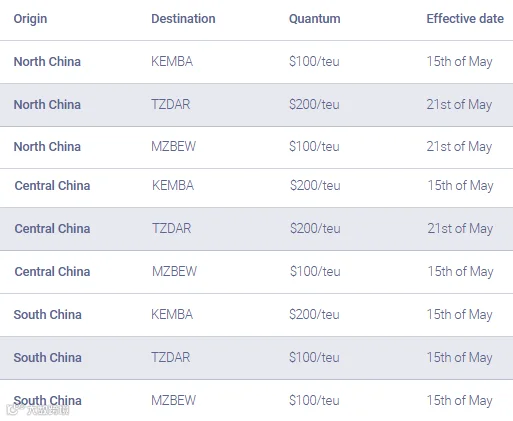This screenshot has height=421, width=513.
Task: Select the North China to KEMBA row origin
Action: (x=47, y=62)
